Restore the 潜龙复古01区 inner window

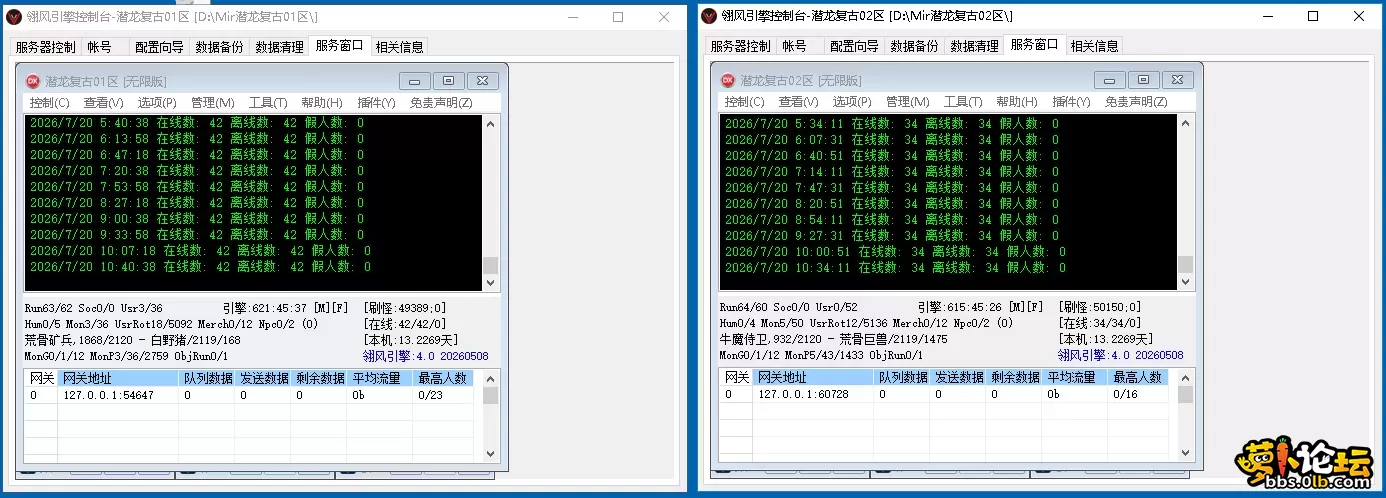[x=448, y=81]
